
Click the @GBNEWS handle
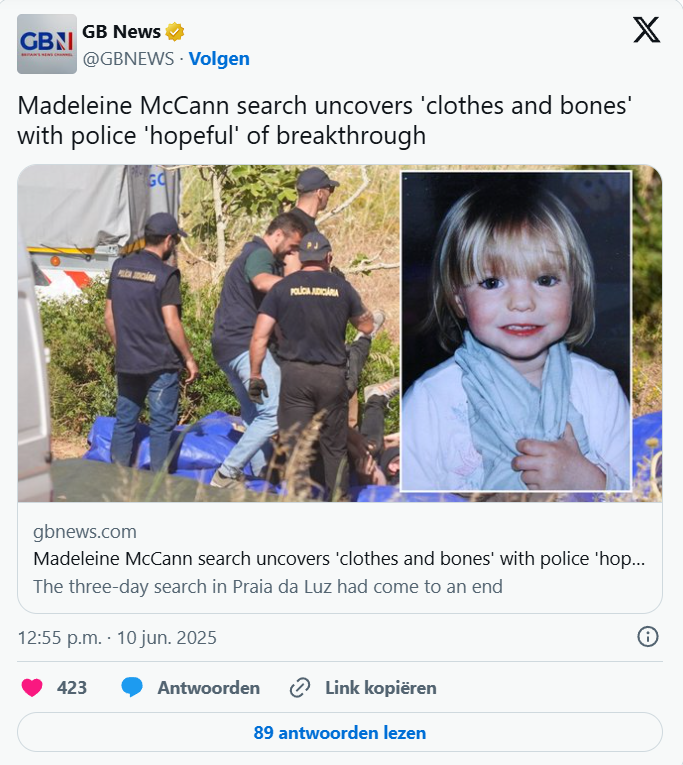tap(128, 59)
